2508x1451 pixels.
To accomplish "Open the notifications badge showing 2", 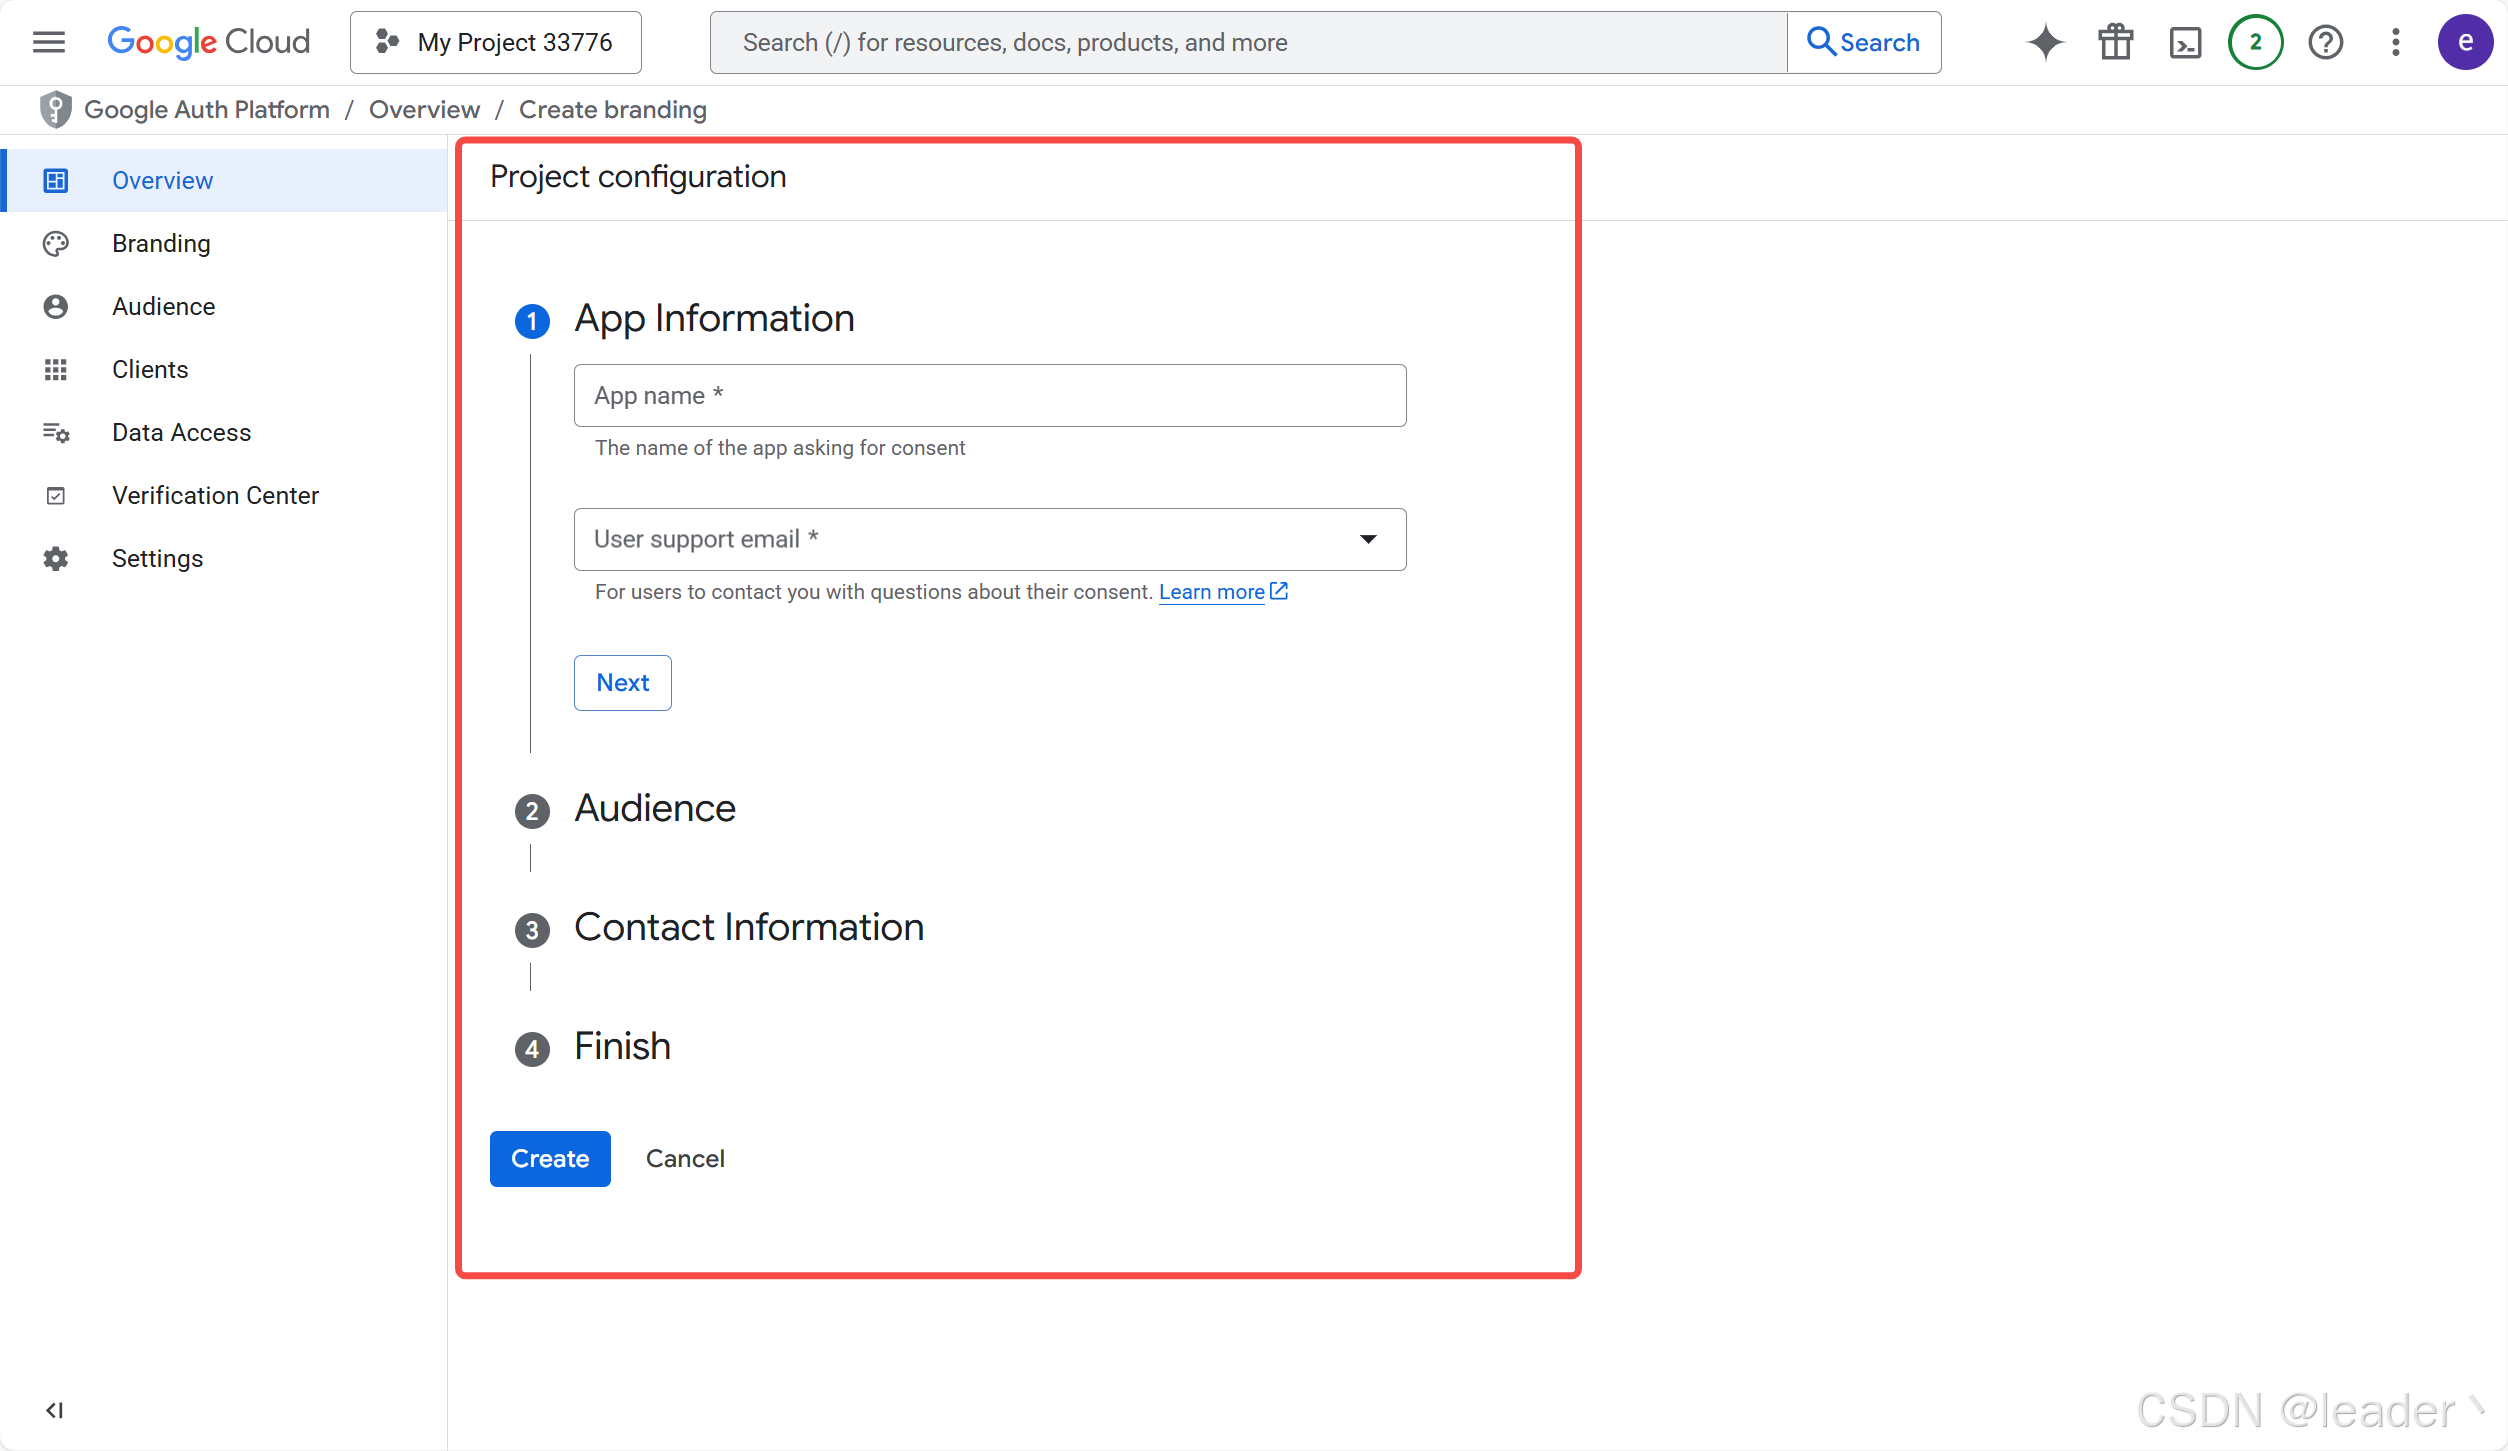I will 2255,42.
